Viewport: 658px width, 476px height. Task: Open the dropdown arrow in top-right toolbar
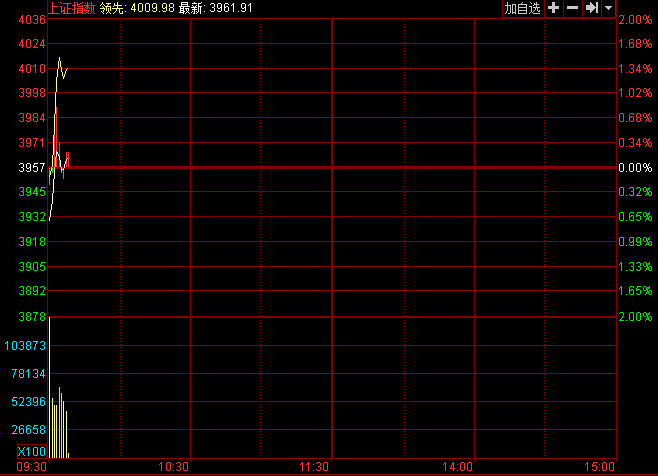point(608,8)
